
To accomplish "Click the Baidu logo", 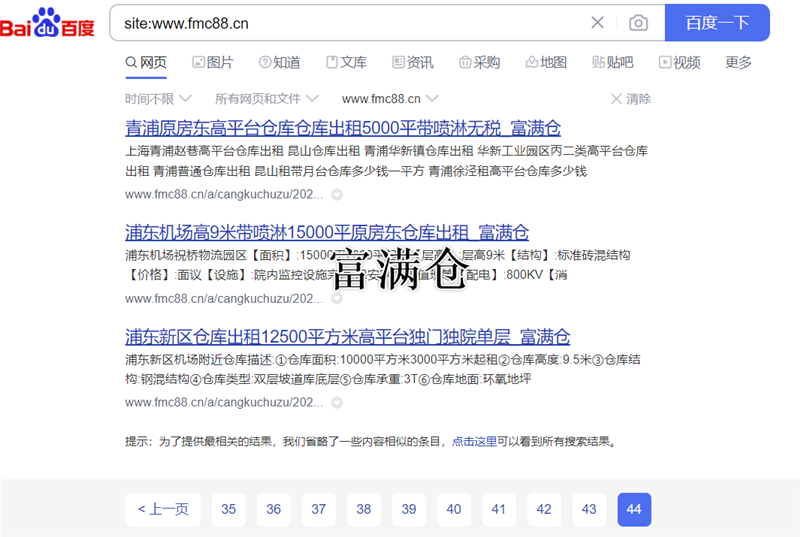I will 48,23.
